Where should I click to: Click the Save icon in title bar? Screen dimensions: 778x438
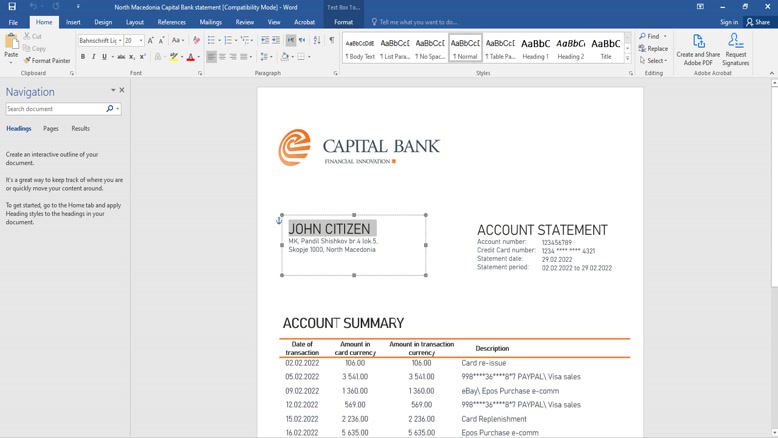pos(12,7)
